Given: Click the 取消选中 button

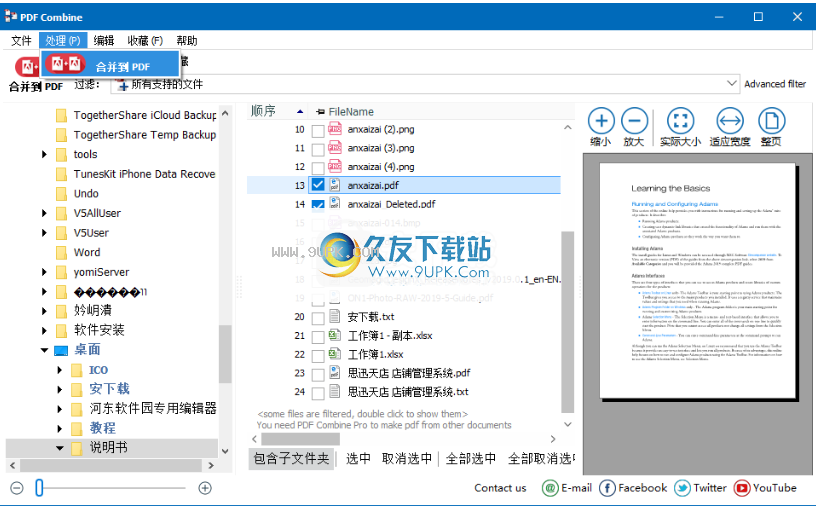Looking at the screenshot, I should tap(407, 458).
